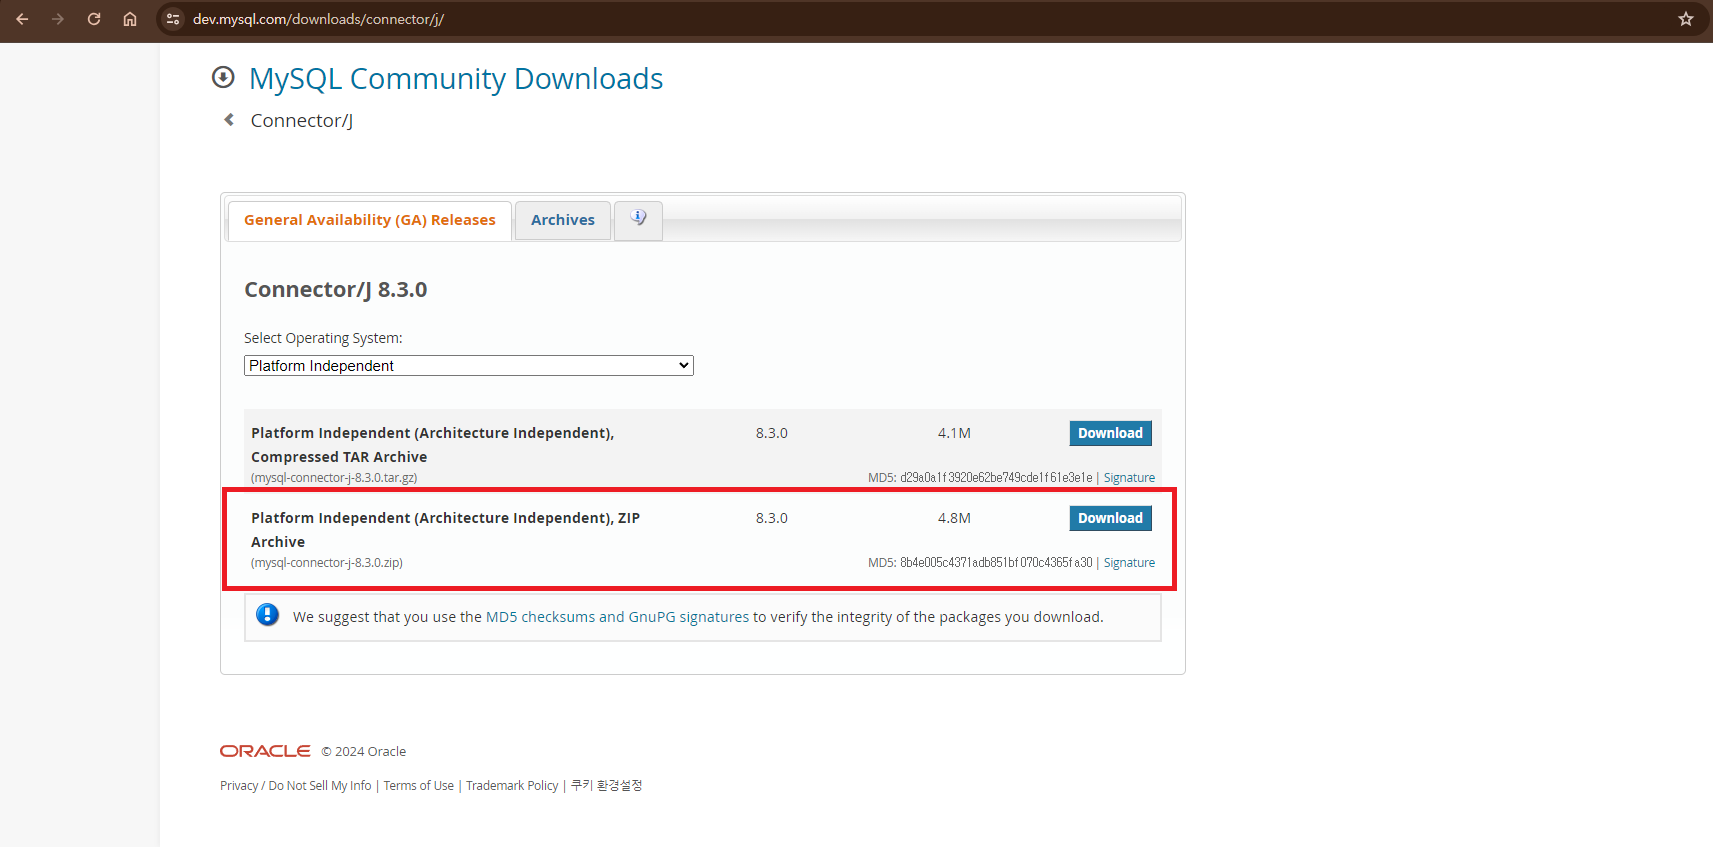
Task: Click the 4.8M file size value
Action: (954, 518)
